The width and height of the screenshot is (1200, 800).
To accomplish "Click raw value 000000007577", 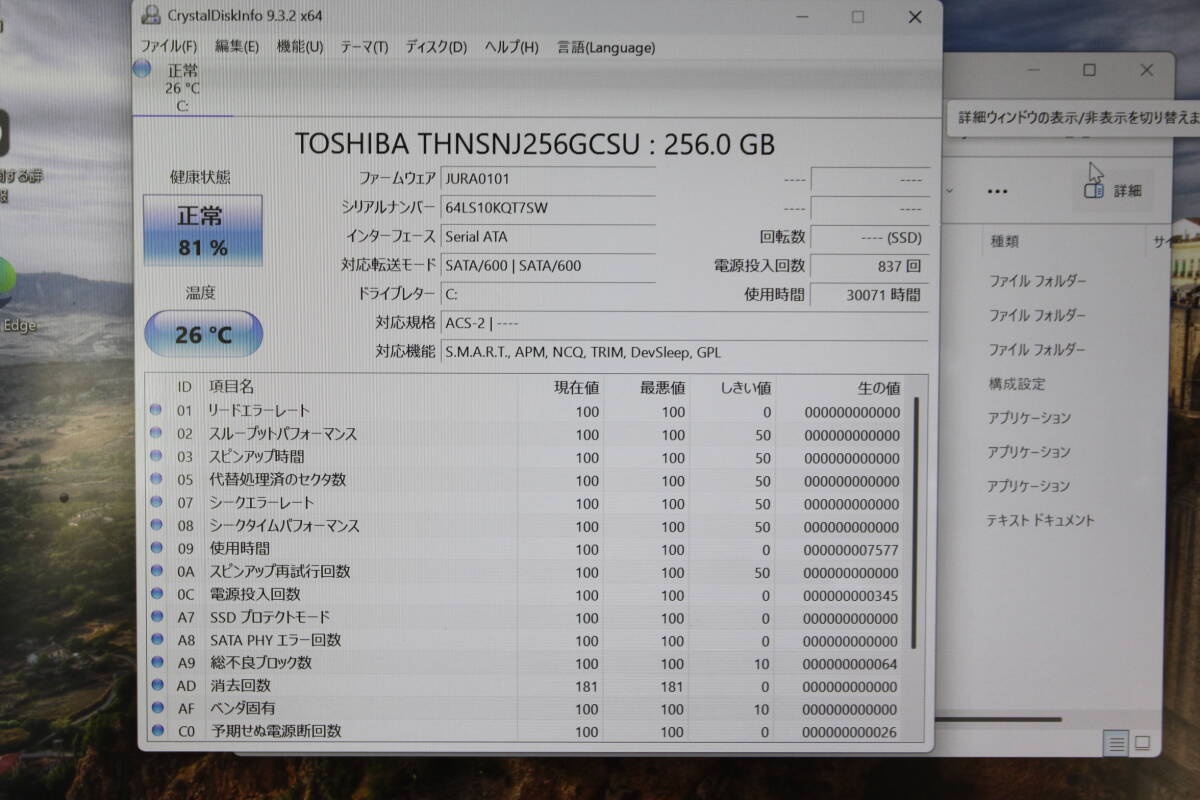I will (851, 550).
